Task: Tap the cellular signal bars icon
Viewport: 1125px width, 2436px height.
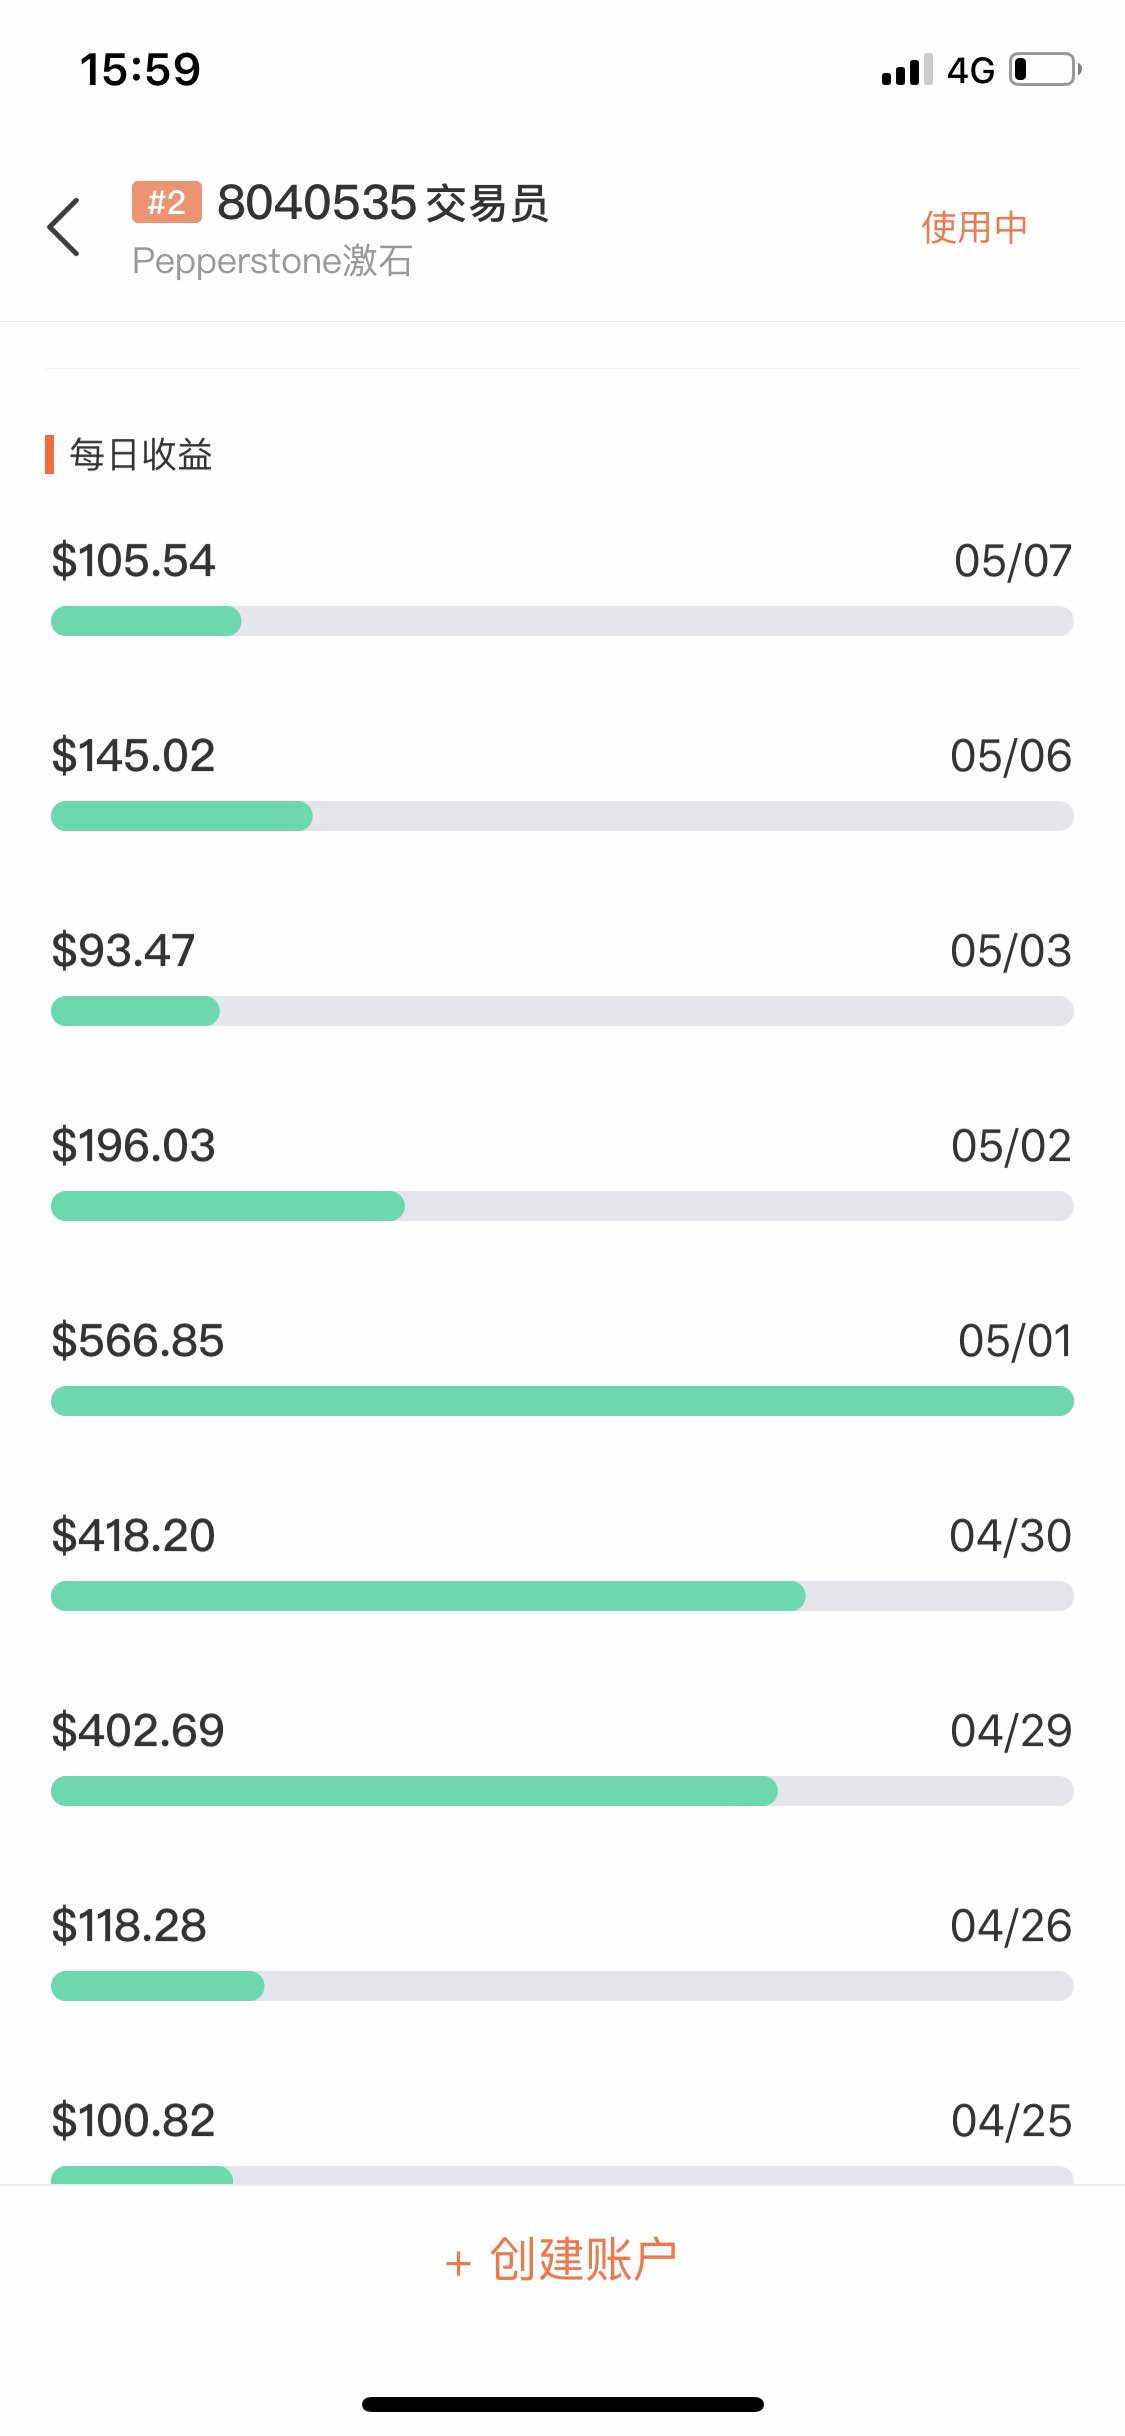Action: tap(906, 71)
